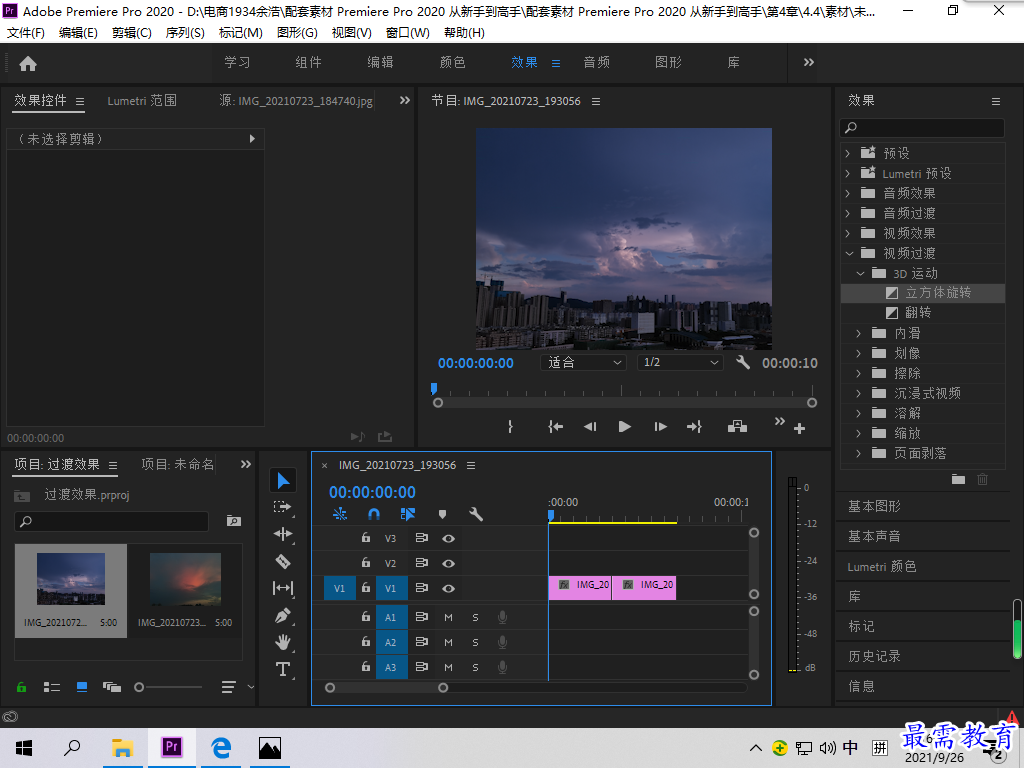Select the Slip tool
Image resolution: width=1024 pixels, height=768 pixels.
pos(283,588)
